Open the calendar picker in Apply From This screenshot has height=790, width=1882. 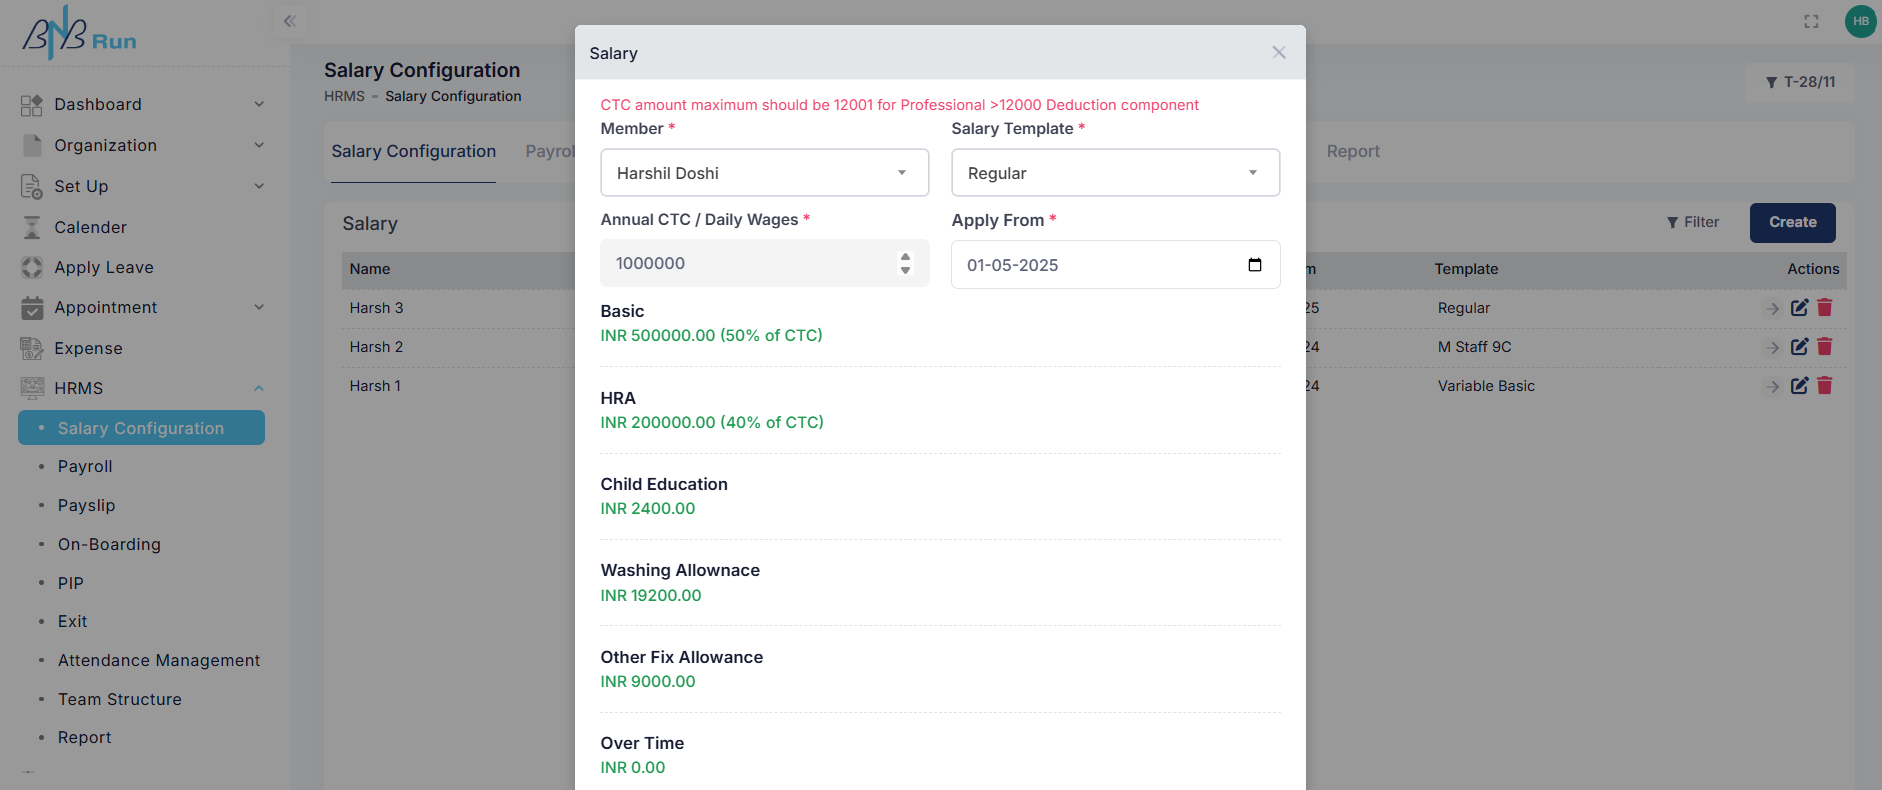pyautogui.click(x=1255, y=265)
